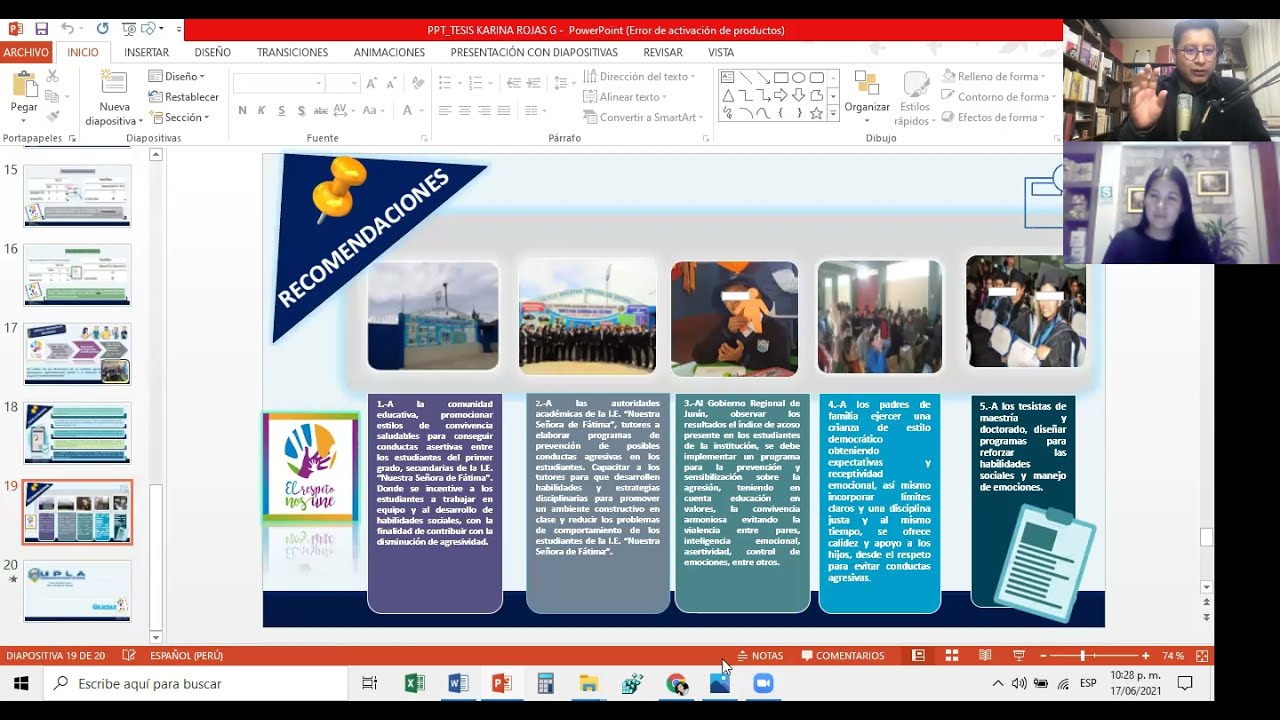Toggle underline (S) formatting
Viewport: 1280px width, 720px height.
click(282, 110)
